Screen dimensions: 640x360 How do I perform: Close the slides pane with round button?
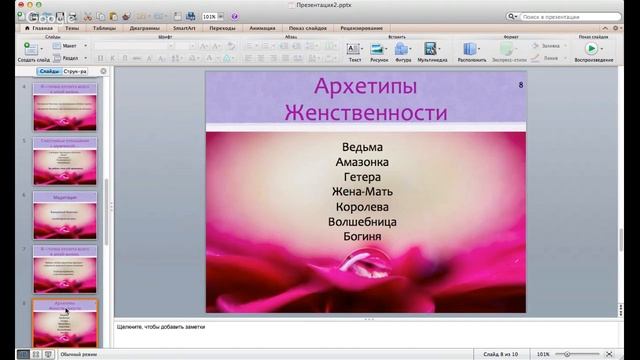click(x=103, y=71)
